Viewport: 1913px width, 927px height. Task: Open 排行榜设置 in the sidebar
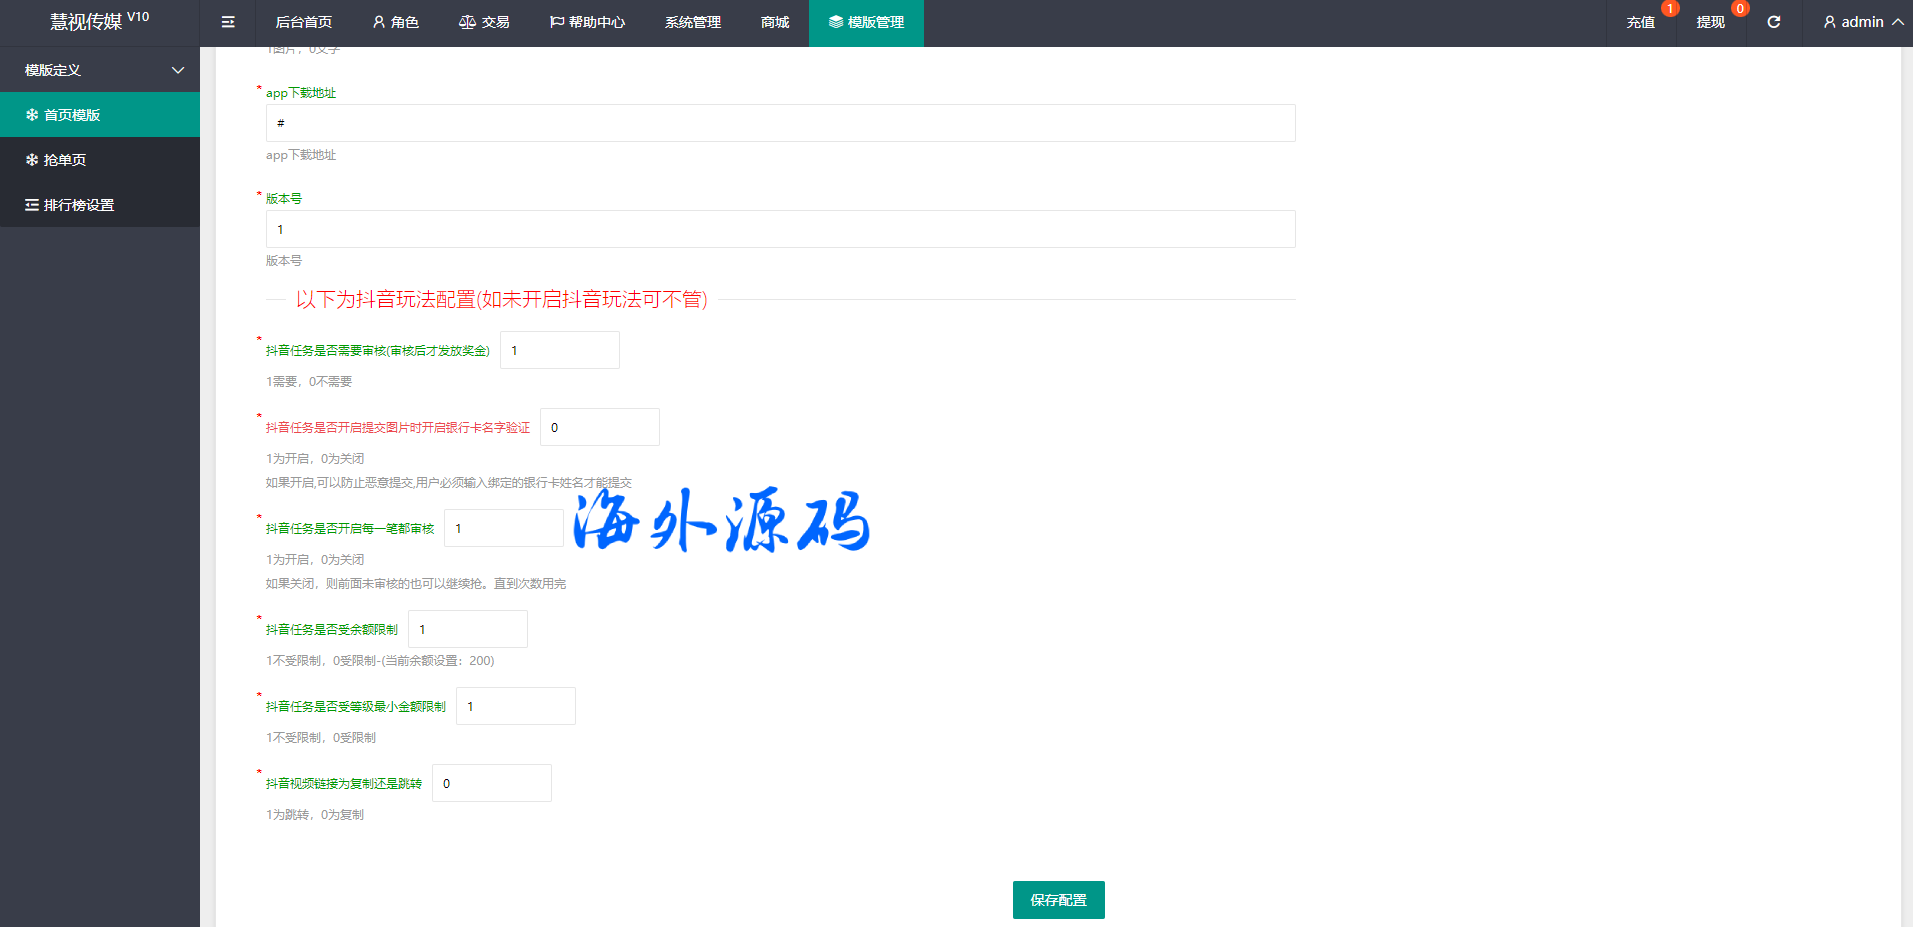[x=100, y=205]
